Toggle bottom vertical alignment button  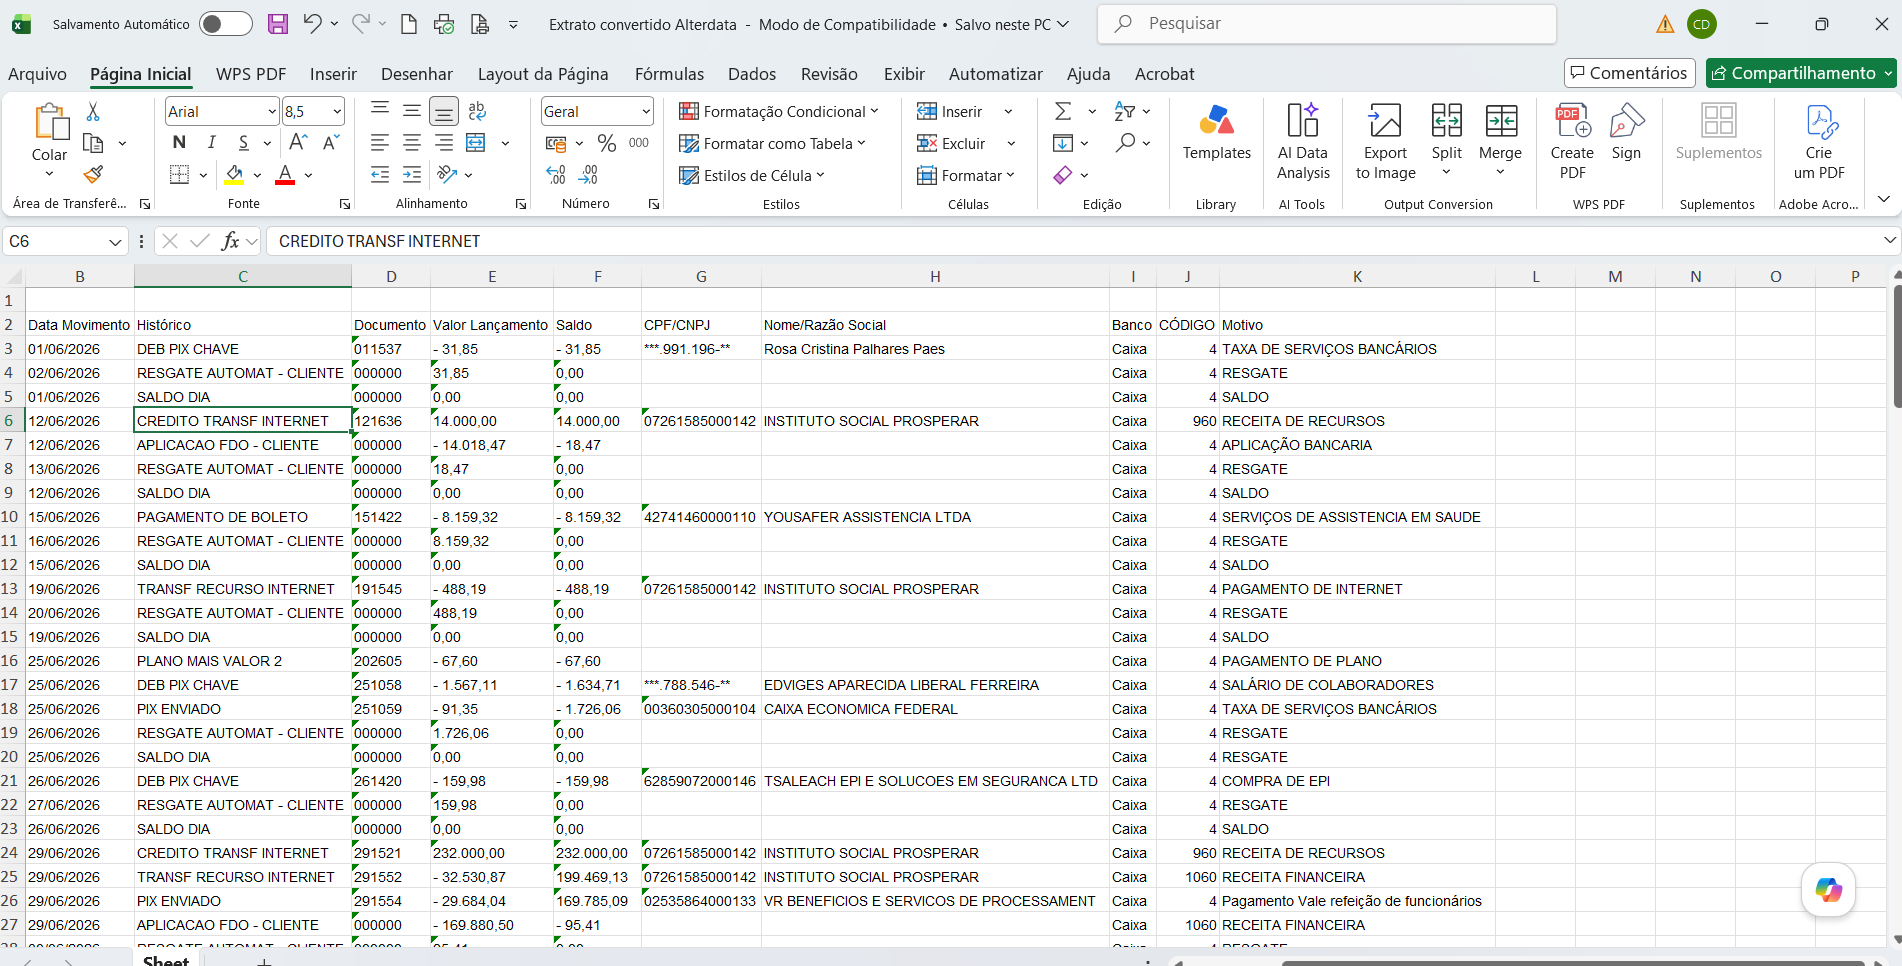pyautogui.click(x=444, y=111)
